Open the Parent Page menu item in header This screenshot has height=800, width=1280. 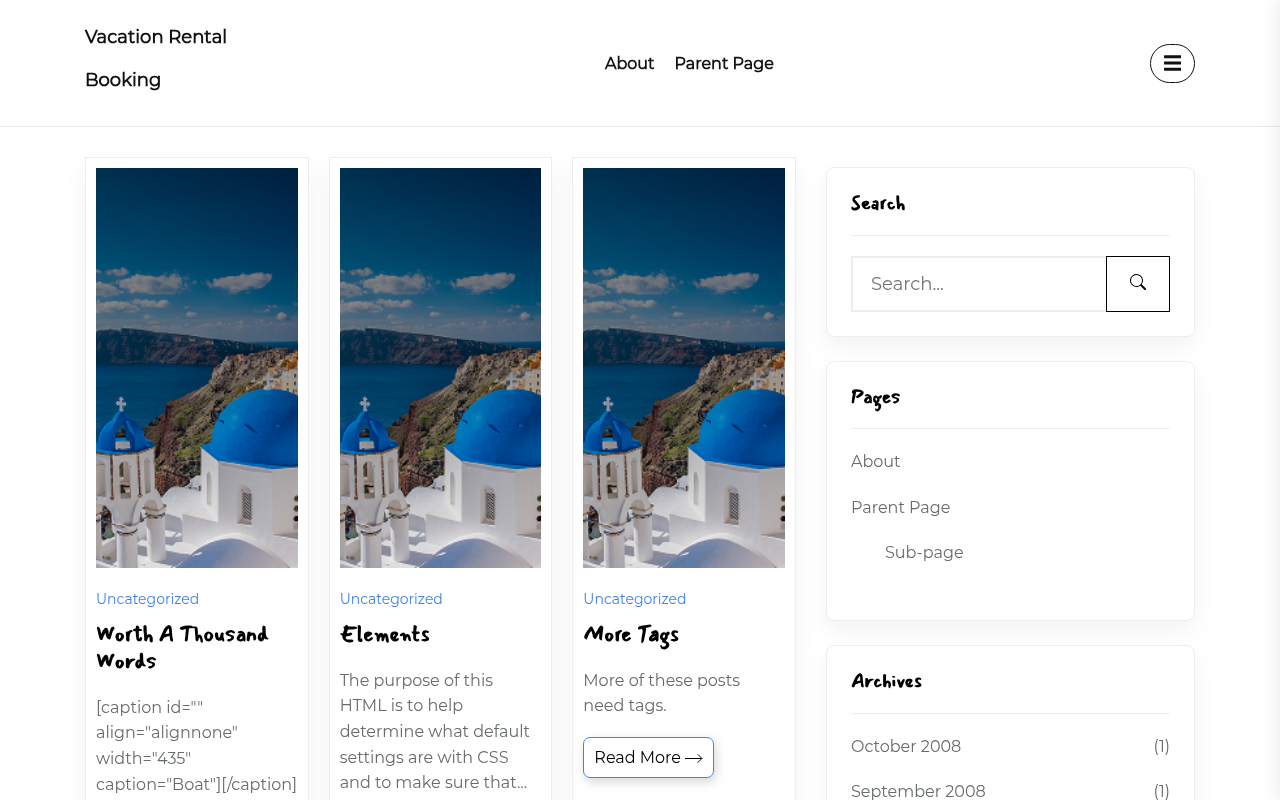pyautogui.click(x=724, y=63)
